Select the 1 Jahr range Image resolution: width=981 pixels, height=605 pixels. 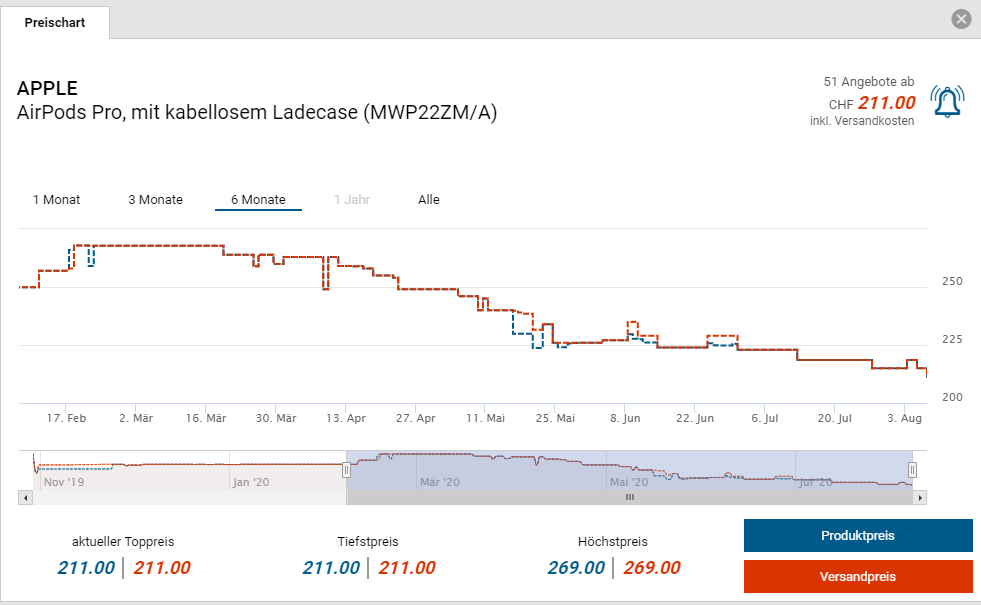pos(352,200)
